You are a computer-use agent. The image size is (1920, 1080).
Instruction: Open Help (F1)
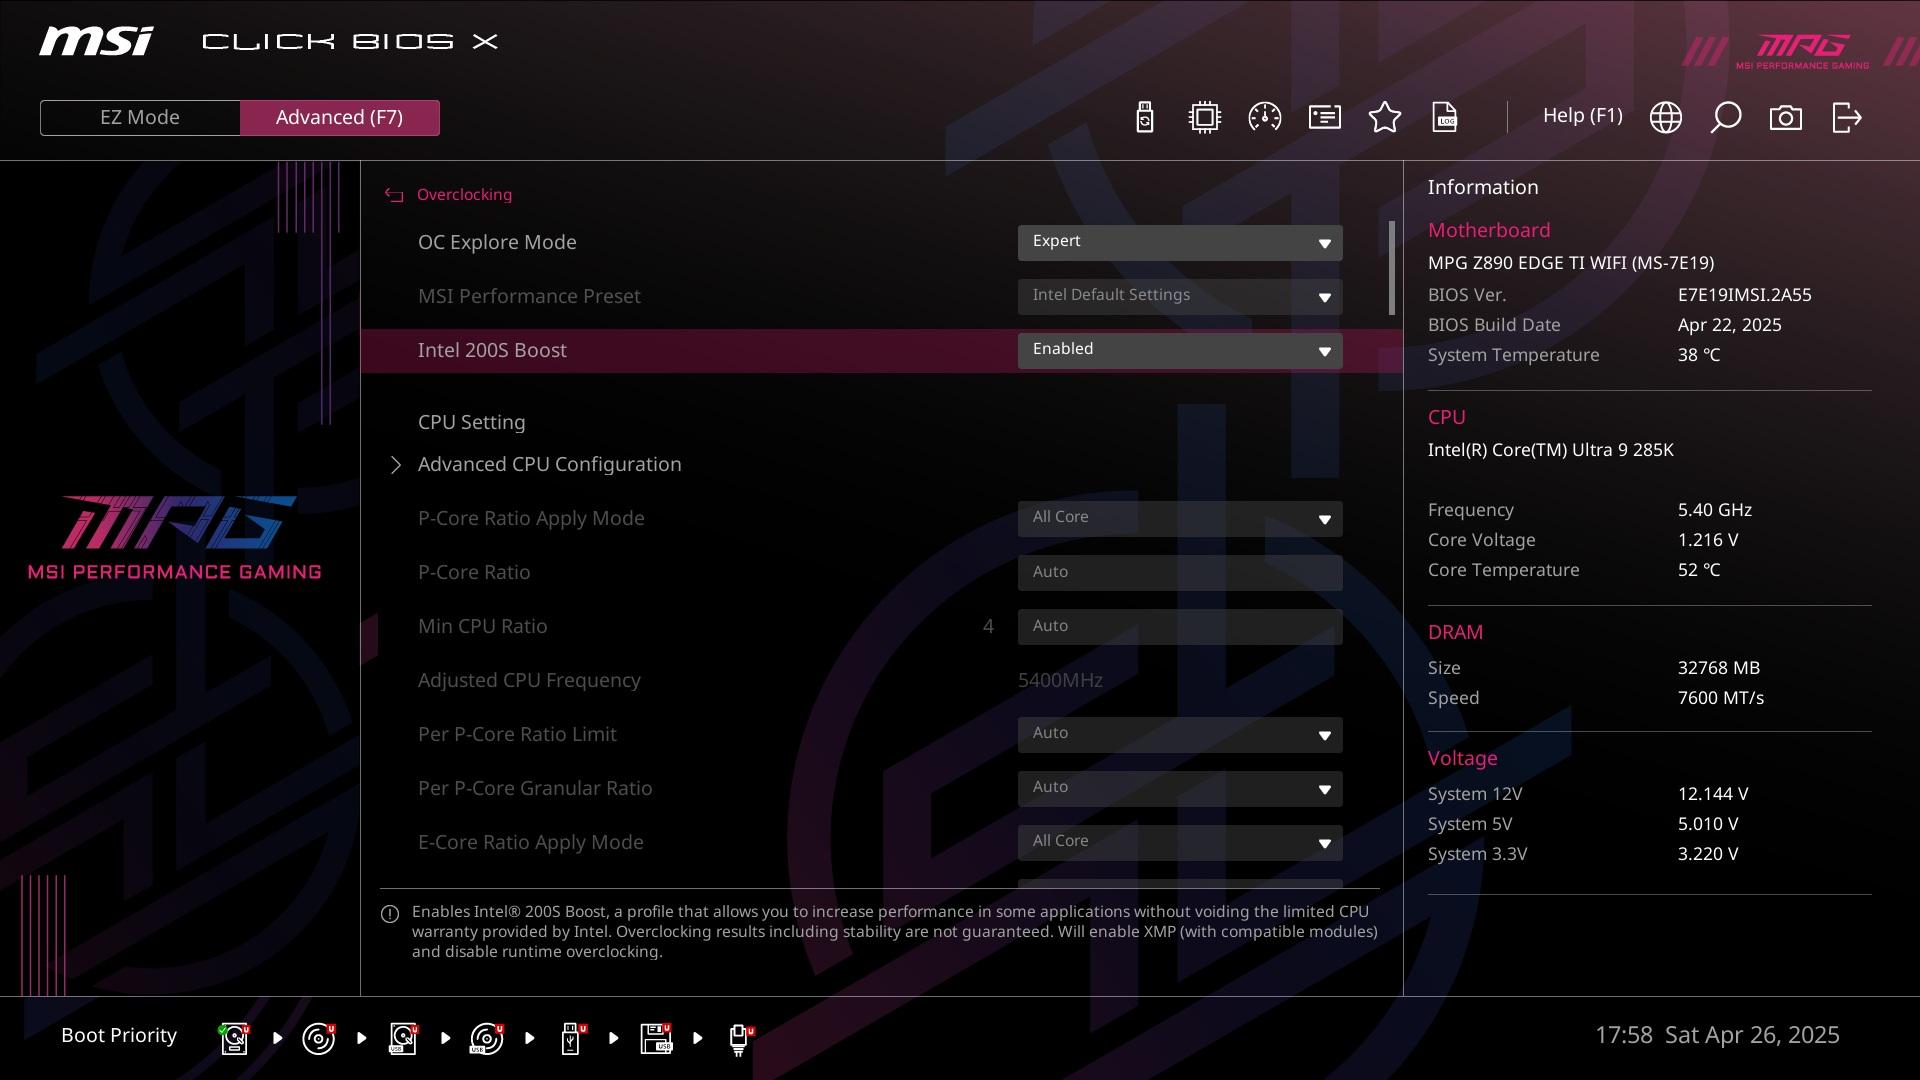tap(1582, 116)
